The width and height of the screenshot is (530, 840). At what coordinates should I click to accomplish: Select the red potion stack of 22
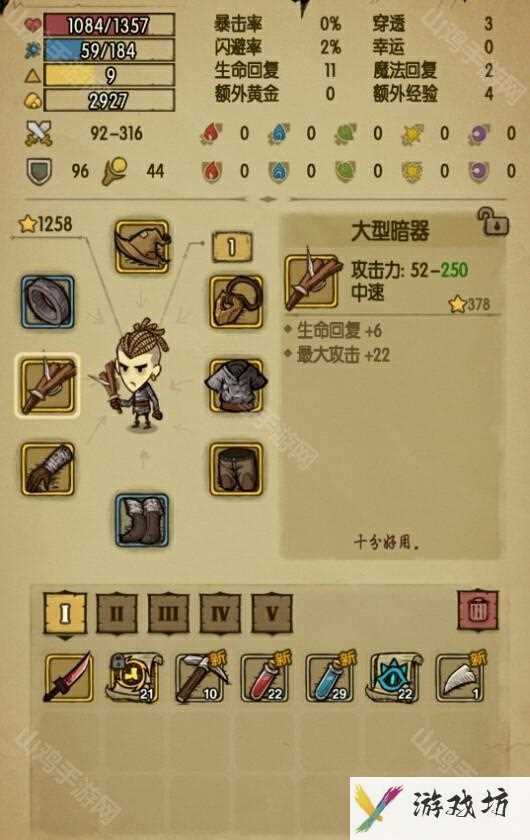click(266, 677)
